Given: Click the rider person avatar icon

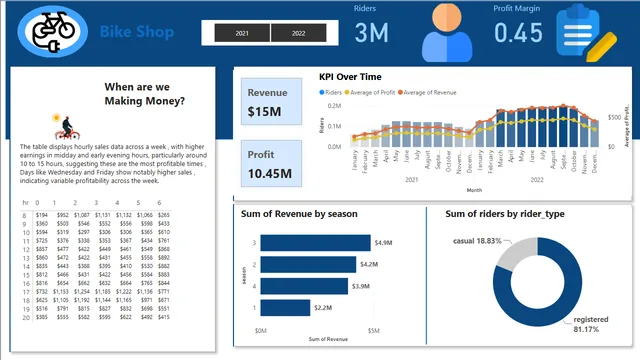Looking at the screenshot, I should (x=447, y=33).
